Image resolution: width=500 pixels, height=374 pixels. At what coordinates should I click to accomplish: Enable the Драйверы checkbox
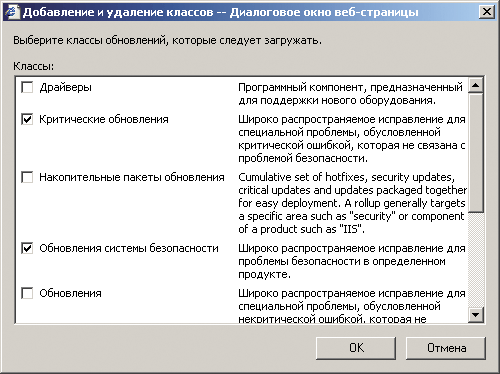pyautogui.click(x=27, y=87)
